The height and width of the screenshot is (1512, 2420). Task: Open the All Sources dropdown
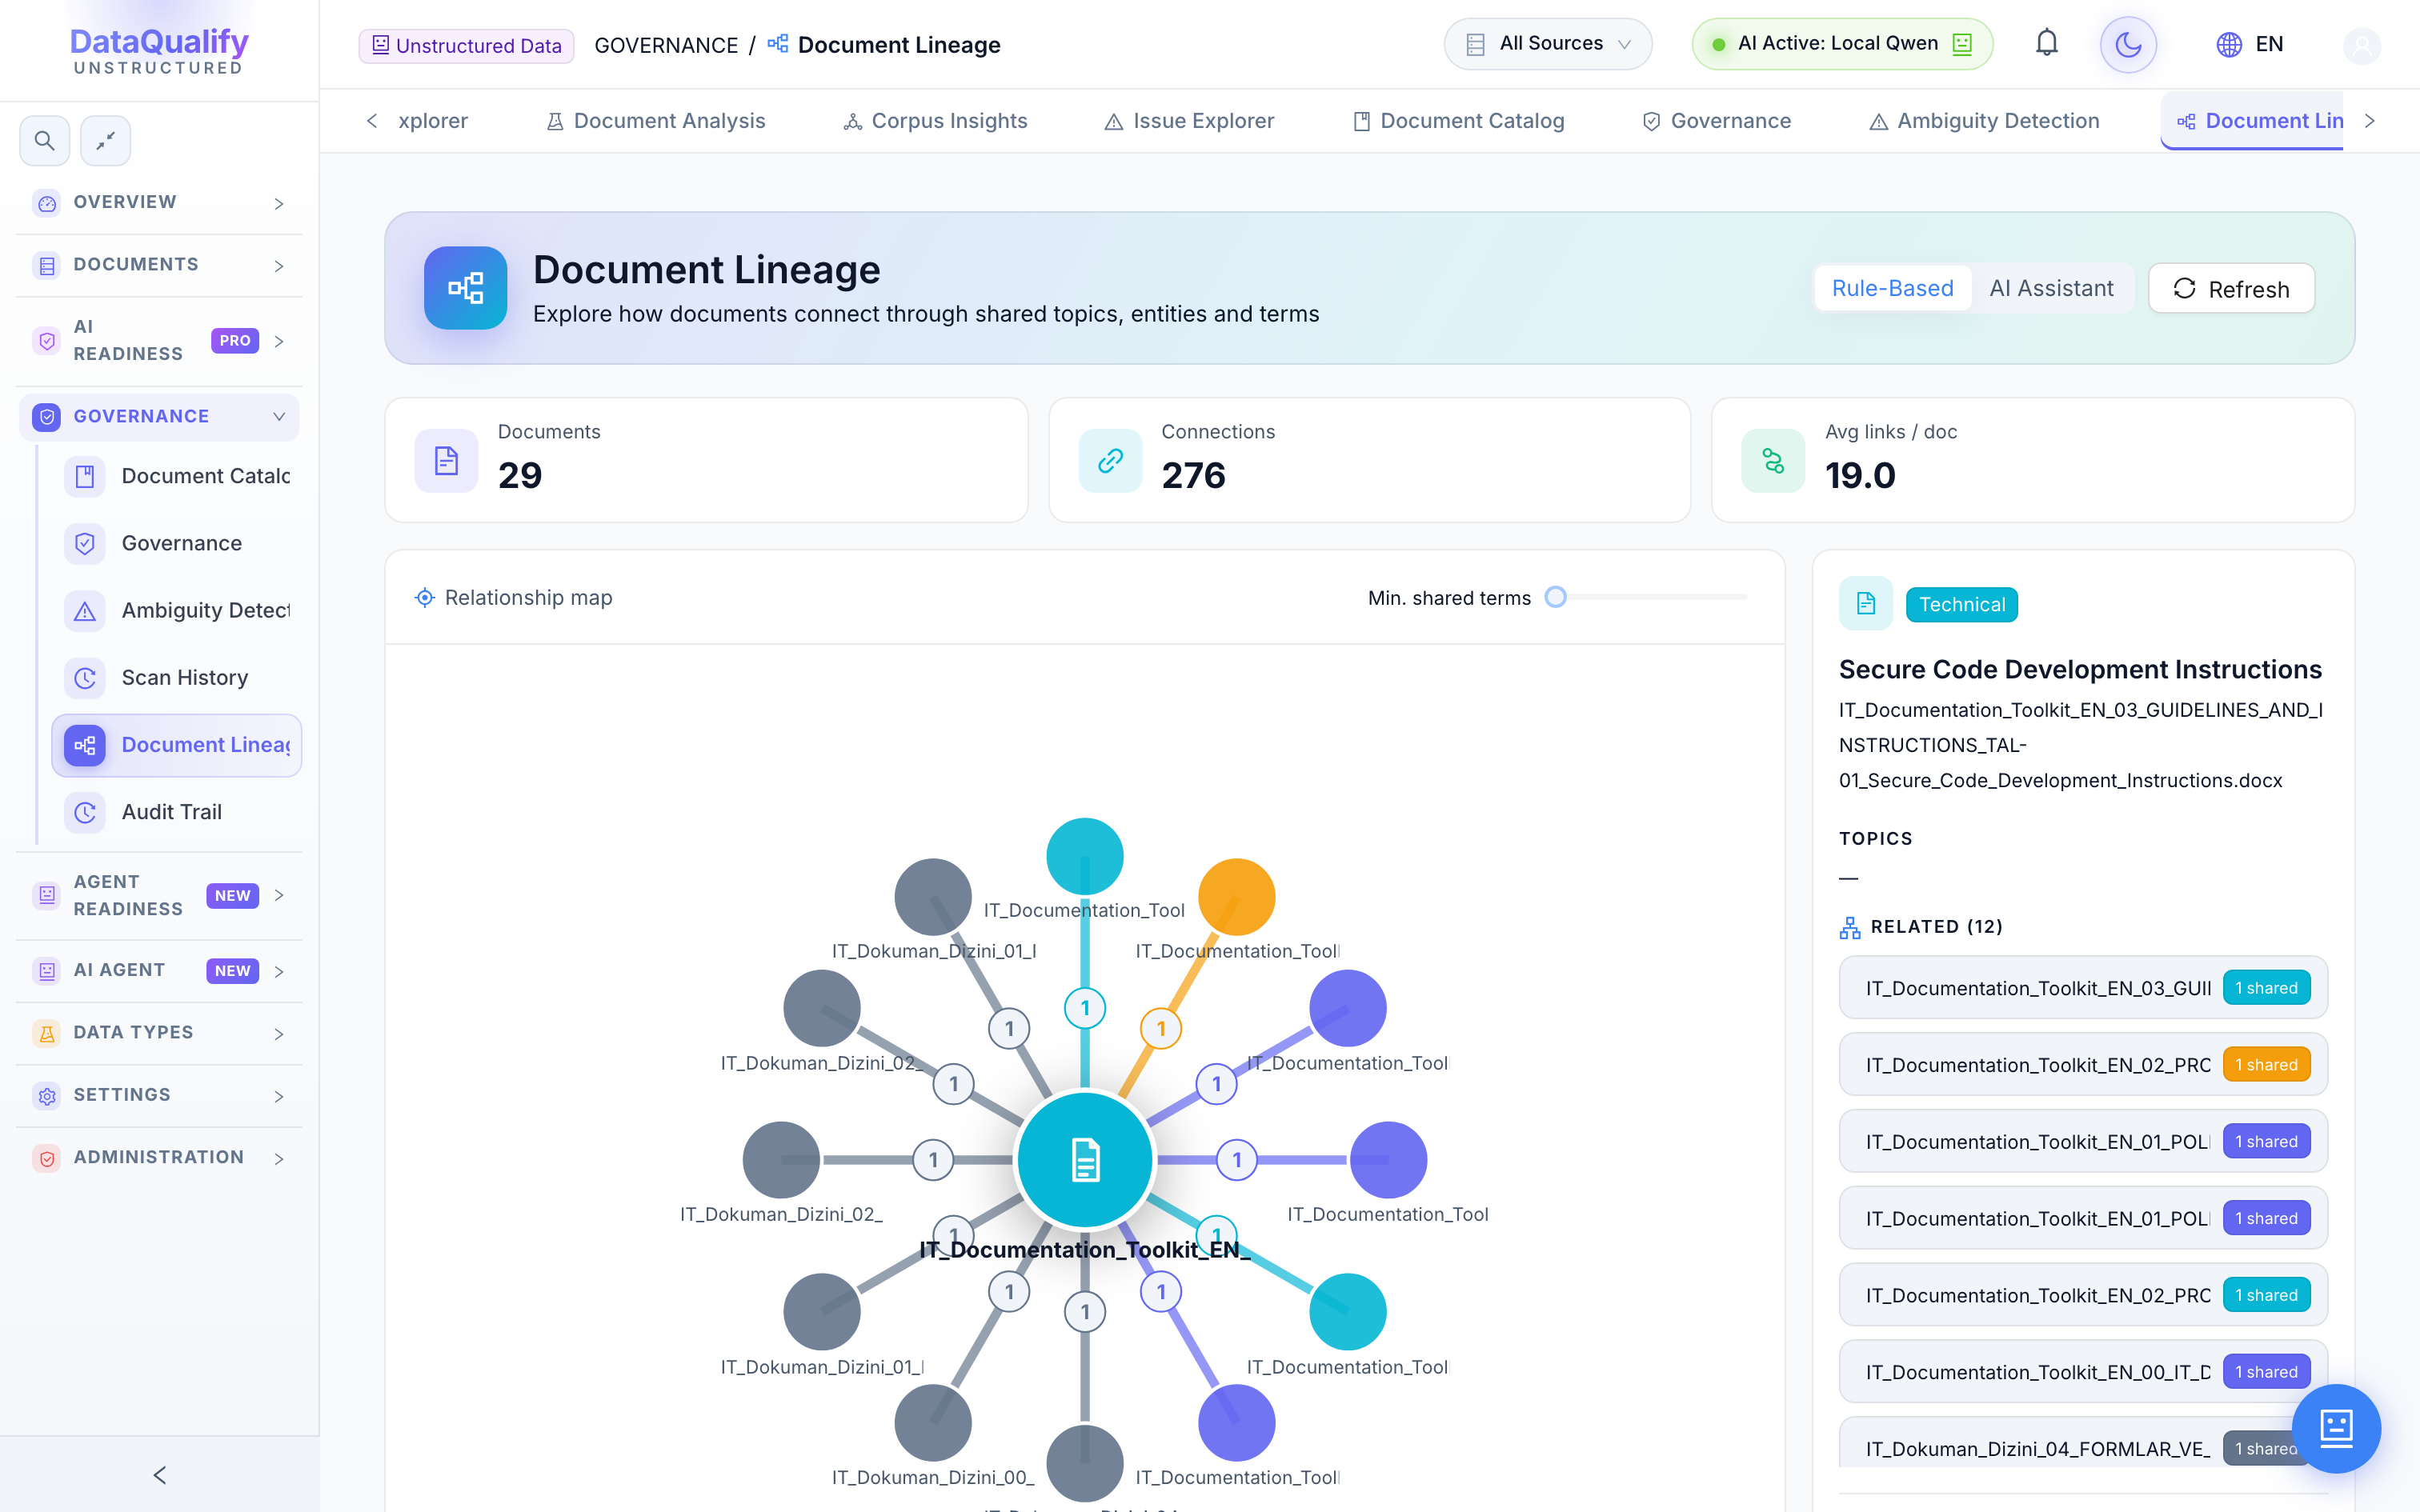(1547, 44)
